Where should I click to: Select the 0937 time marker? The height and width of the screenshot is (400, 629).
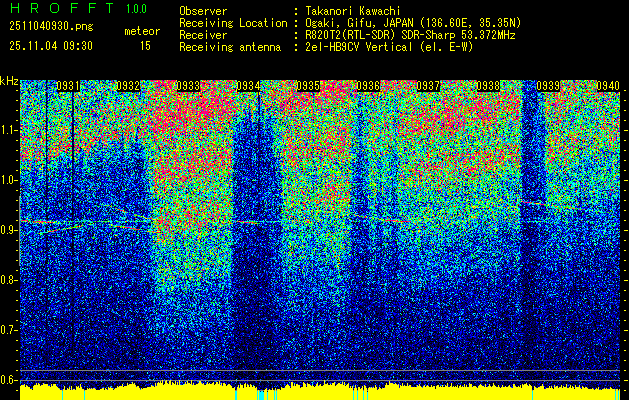click(428, 86)
